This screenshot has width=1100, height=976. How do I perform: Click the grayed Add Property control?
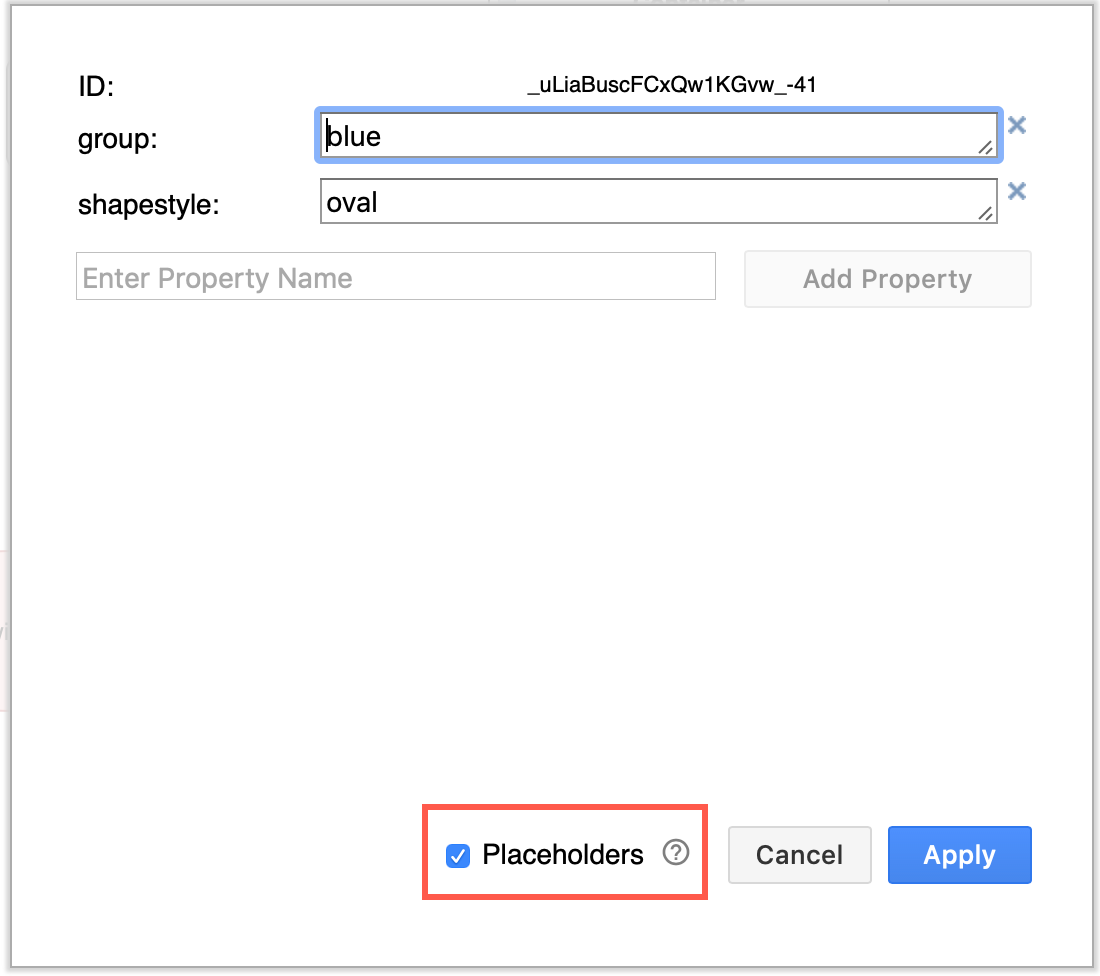(x=887, y=278)
